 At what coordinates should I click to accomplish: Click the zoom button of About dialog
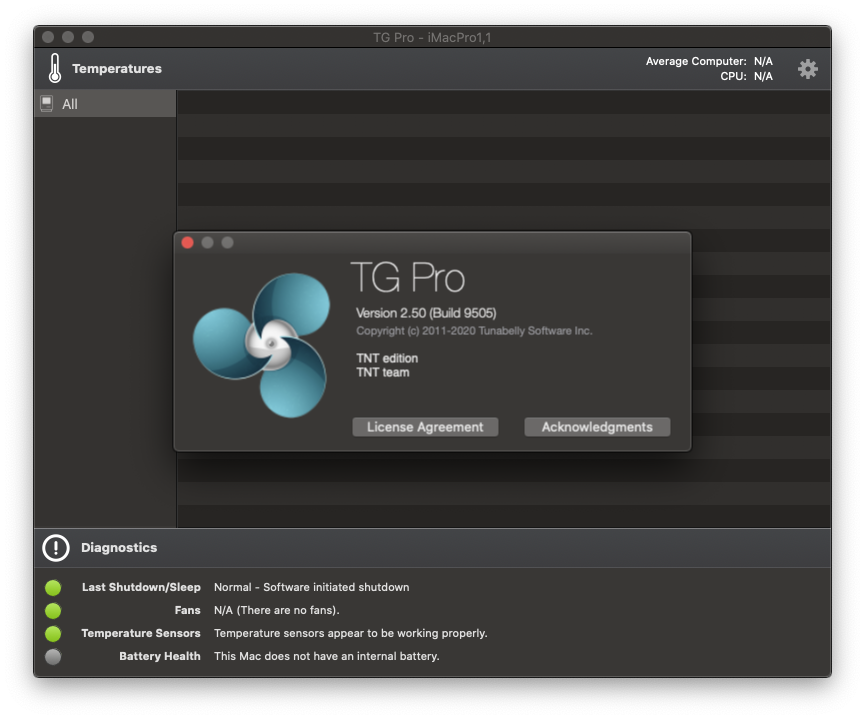tap(227, 243)
